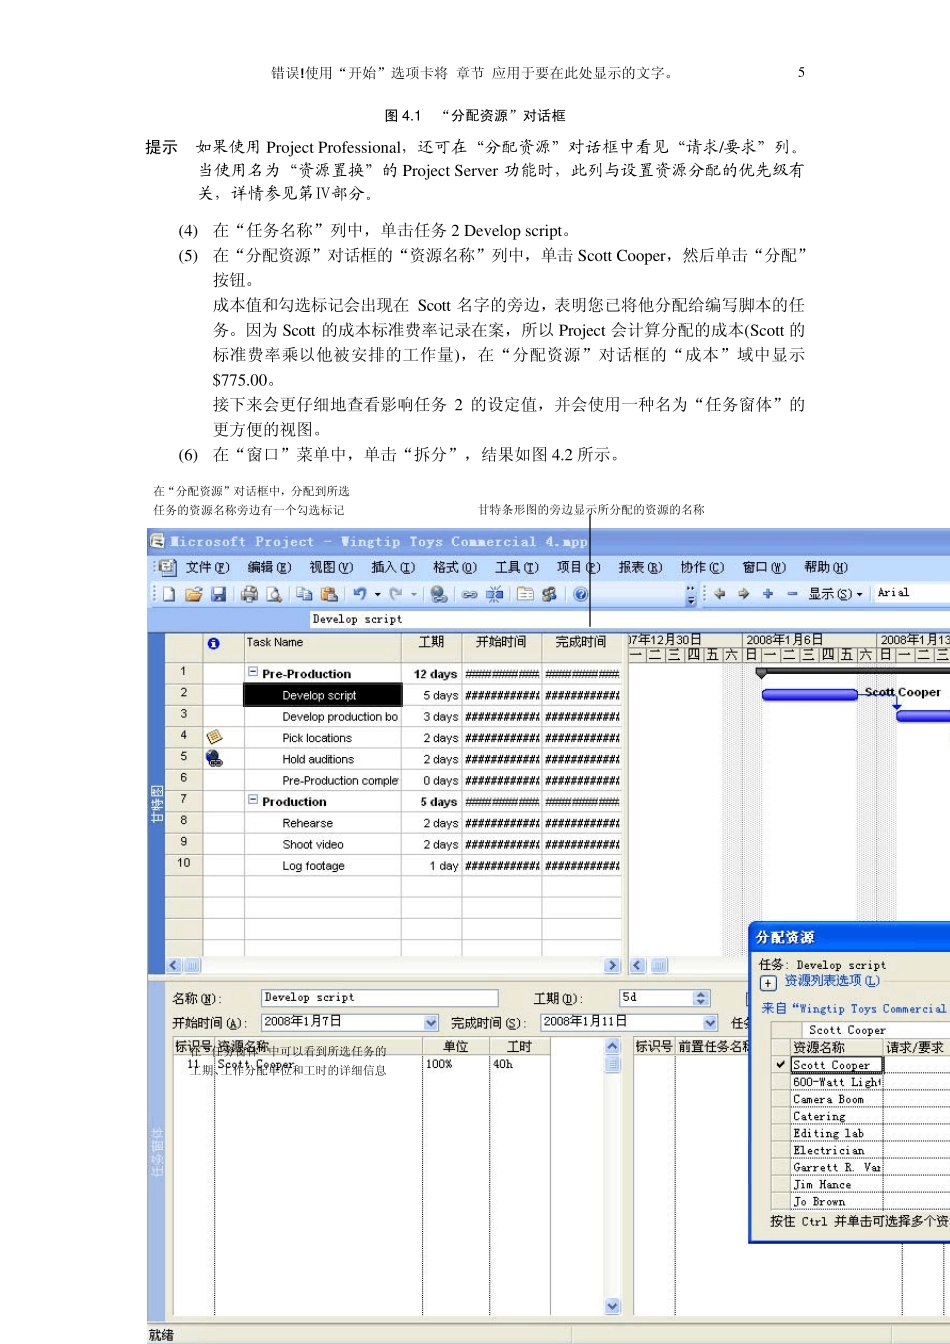Viewport: 950px width, 1344px height.
Task: Click the Arial font name box
Action: (911, 593)
